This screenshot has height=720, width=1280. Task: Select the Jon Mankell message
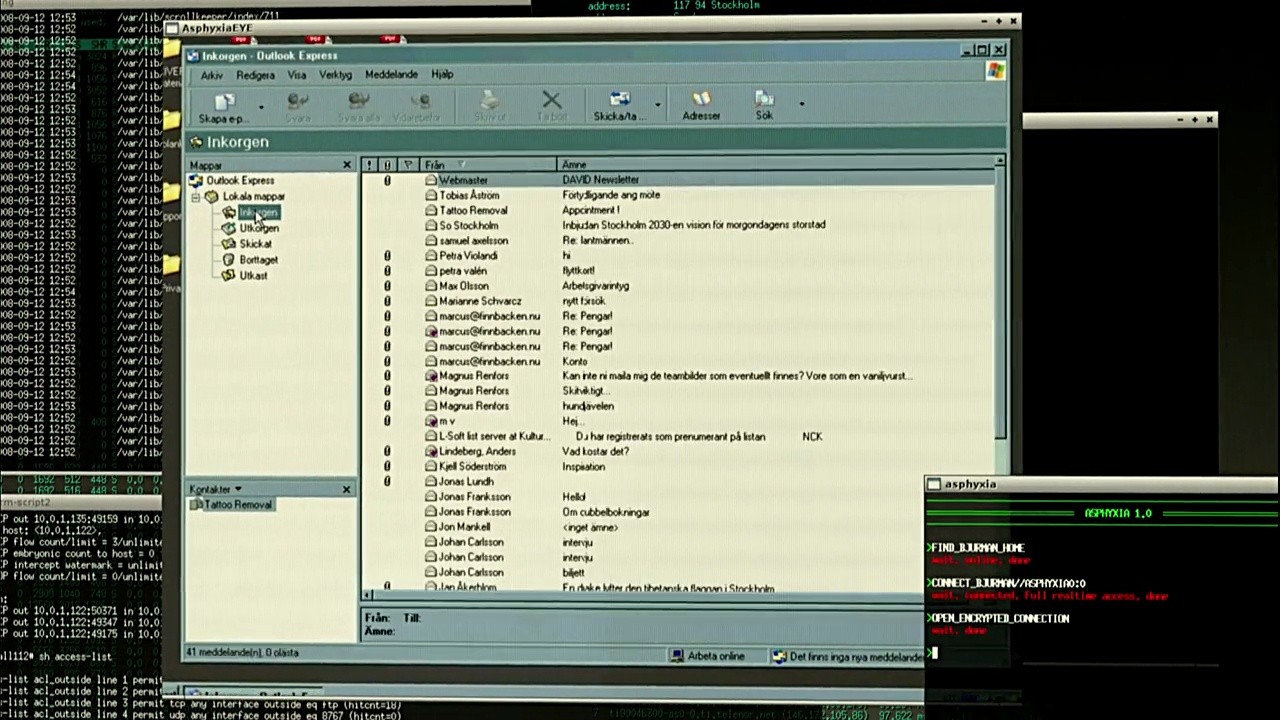[x=645, y=527]
